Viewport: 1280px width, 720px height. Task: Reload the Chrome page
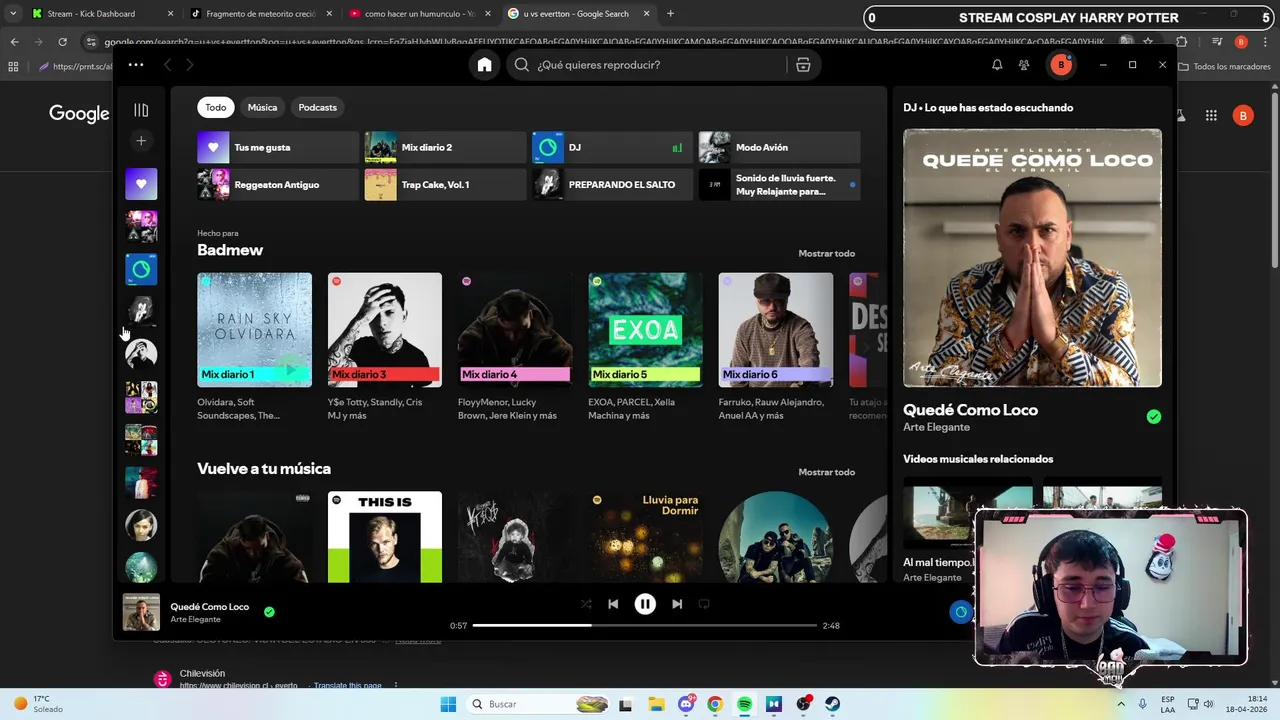tap(62, 42)
